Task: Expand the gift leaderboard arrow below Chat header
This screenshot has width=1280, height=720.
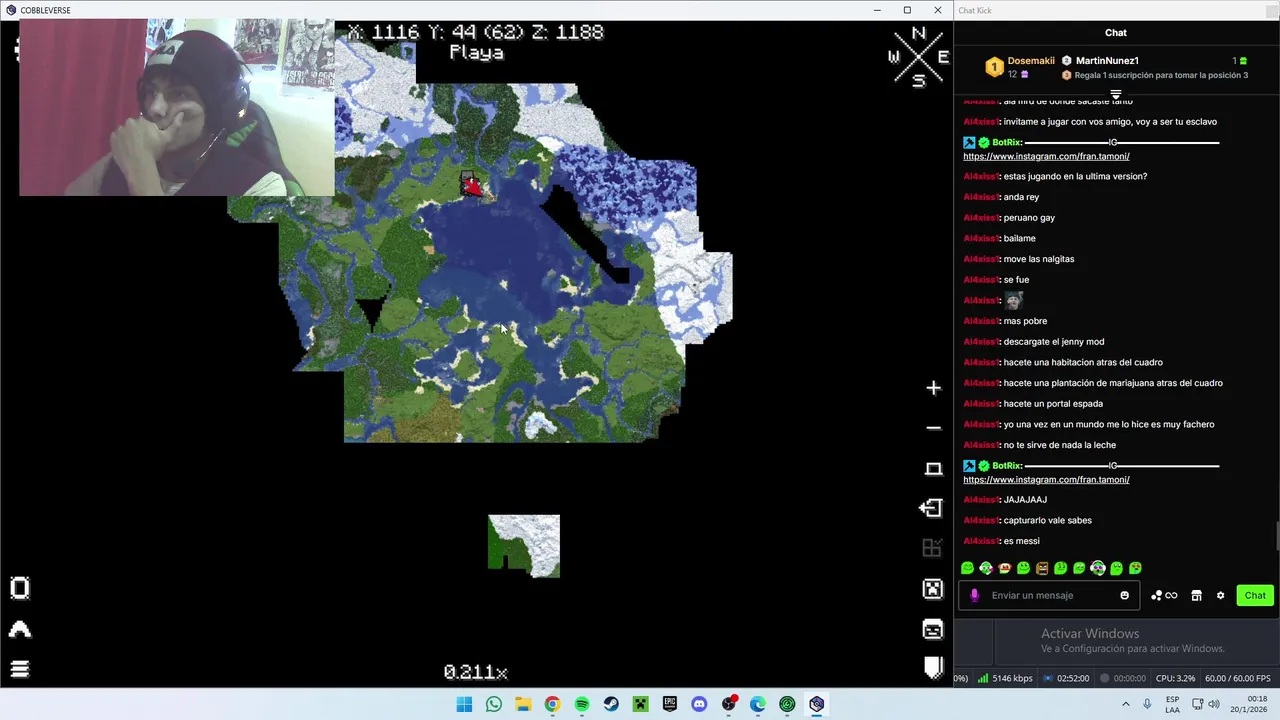Action: tap(1116, 94)
